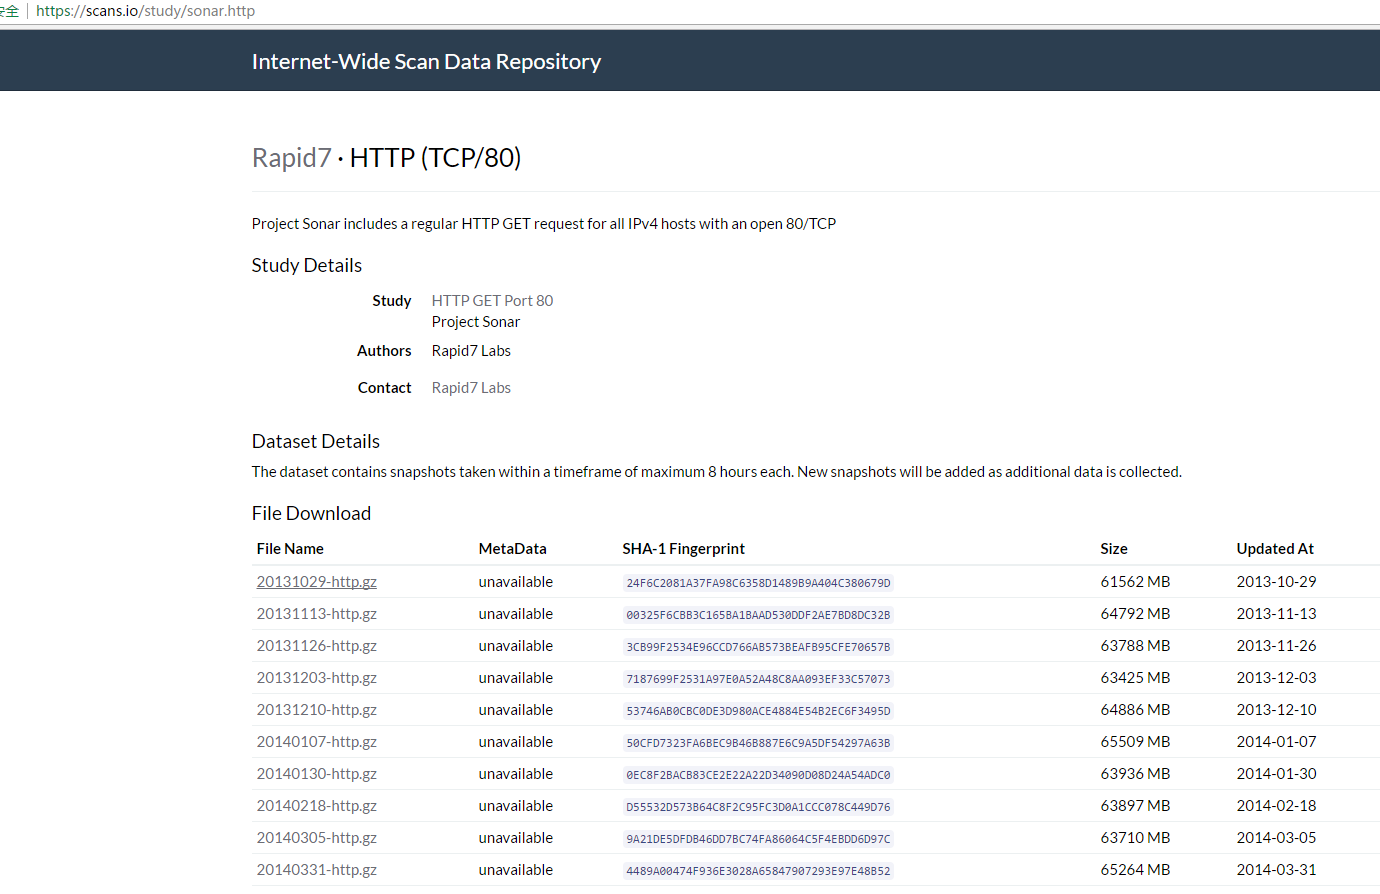Click the 2014-01-07 updated date

1276,741
